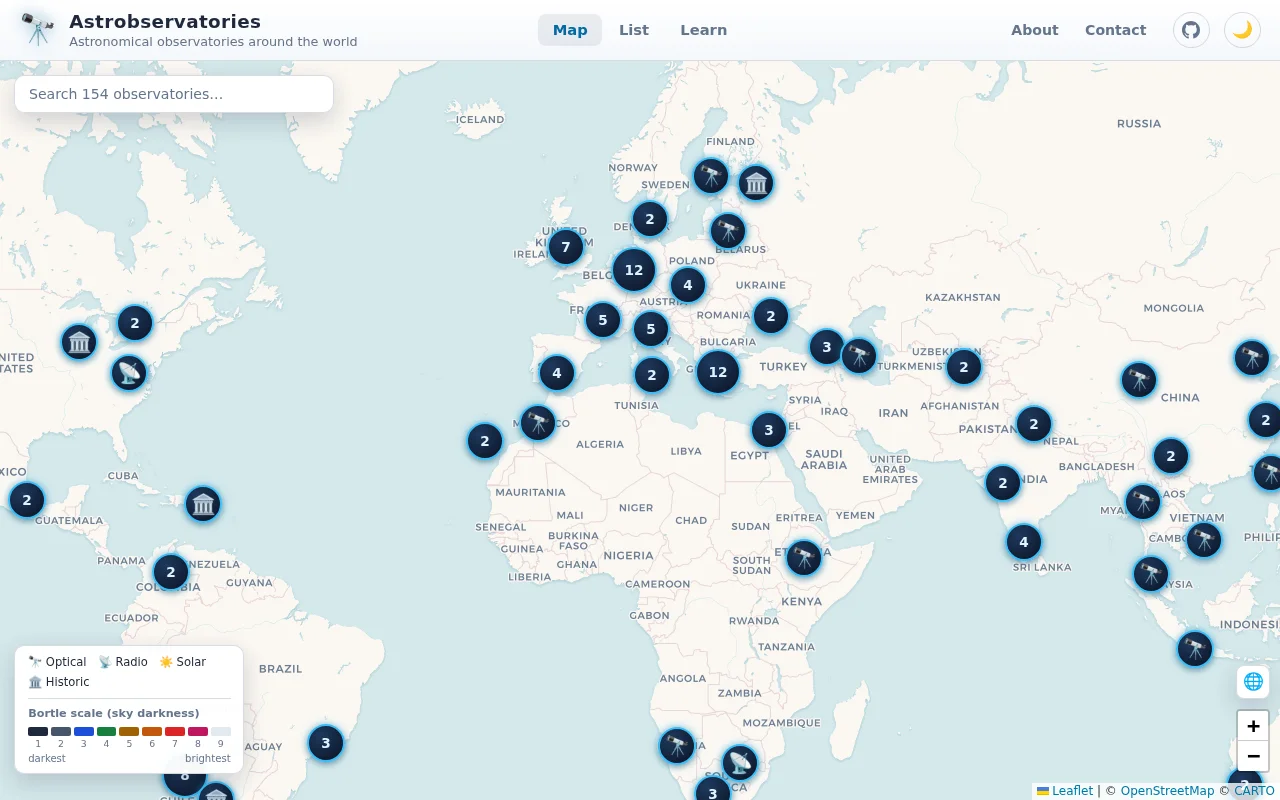Select the telescope marker in Ethiopia
The image size is (1280, 800).
pyautogui.click(x=804, y=557)
